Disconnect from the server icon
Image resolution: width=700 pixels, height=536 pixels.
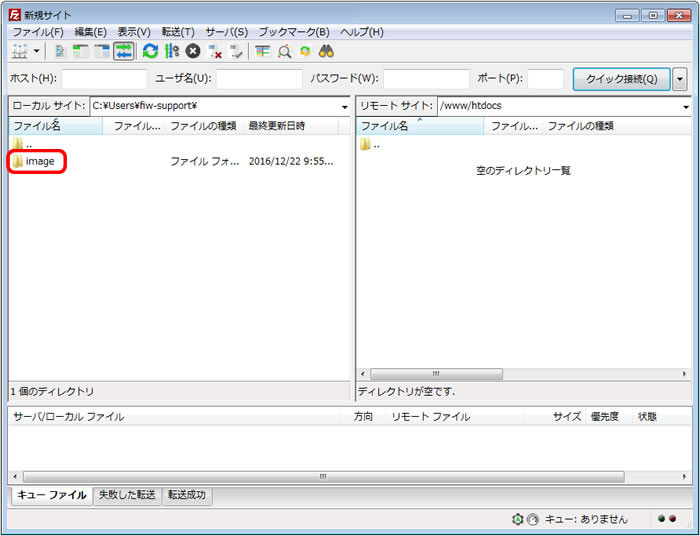(x=215, y=52)
